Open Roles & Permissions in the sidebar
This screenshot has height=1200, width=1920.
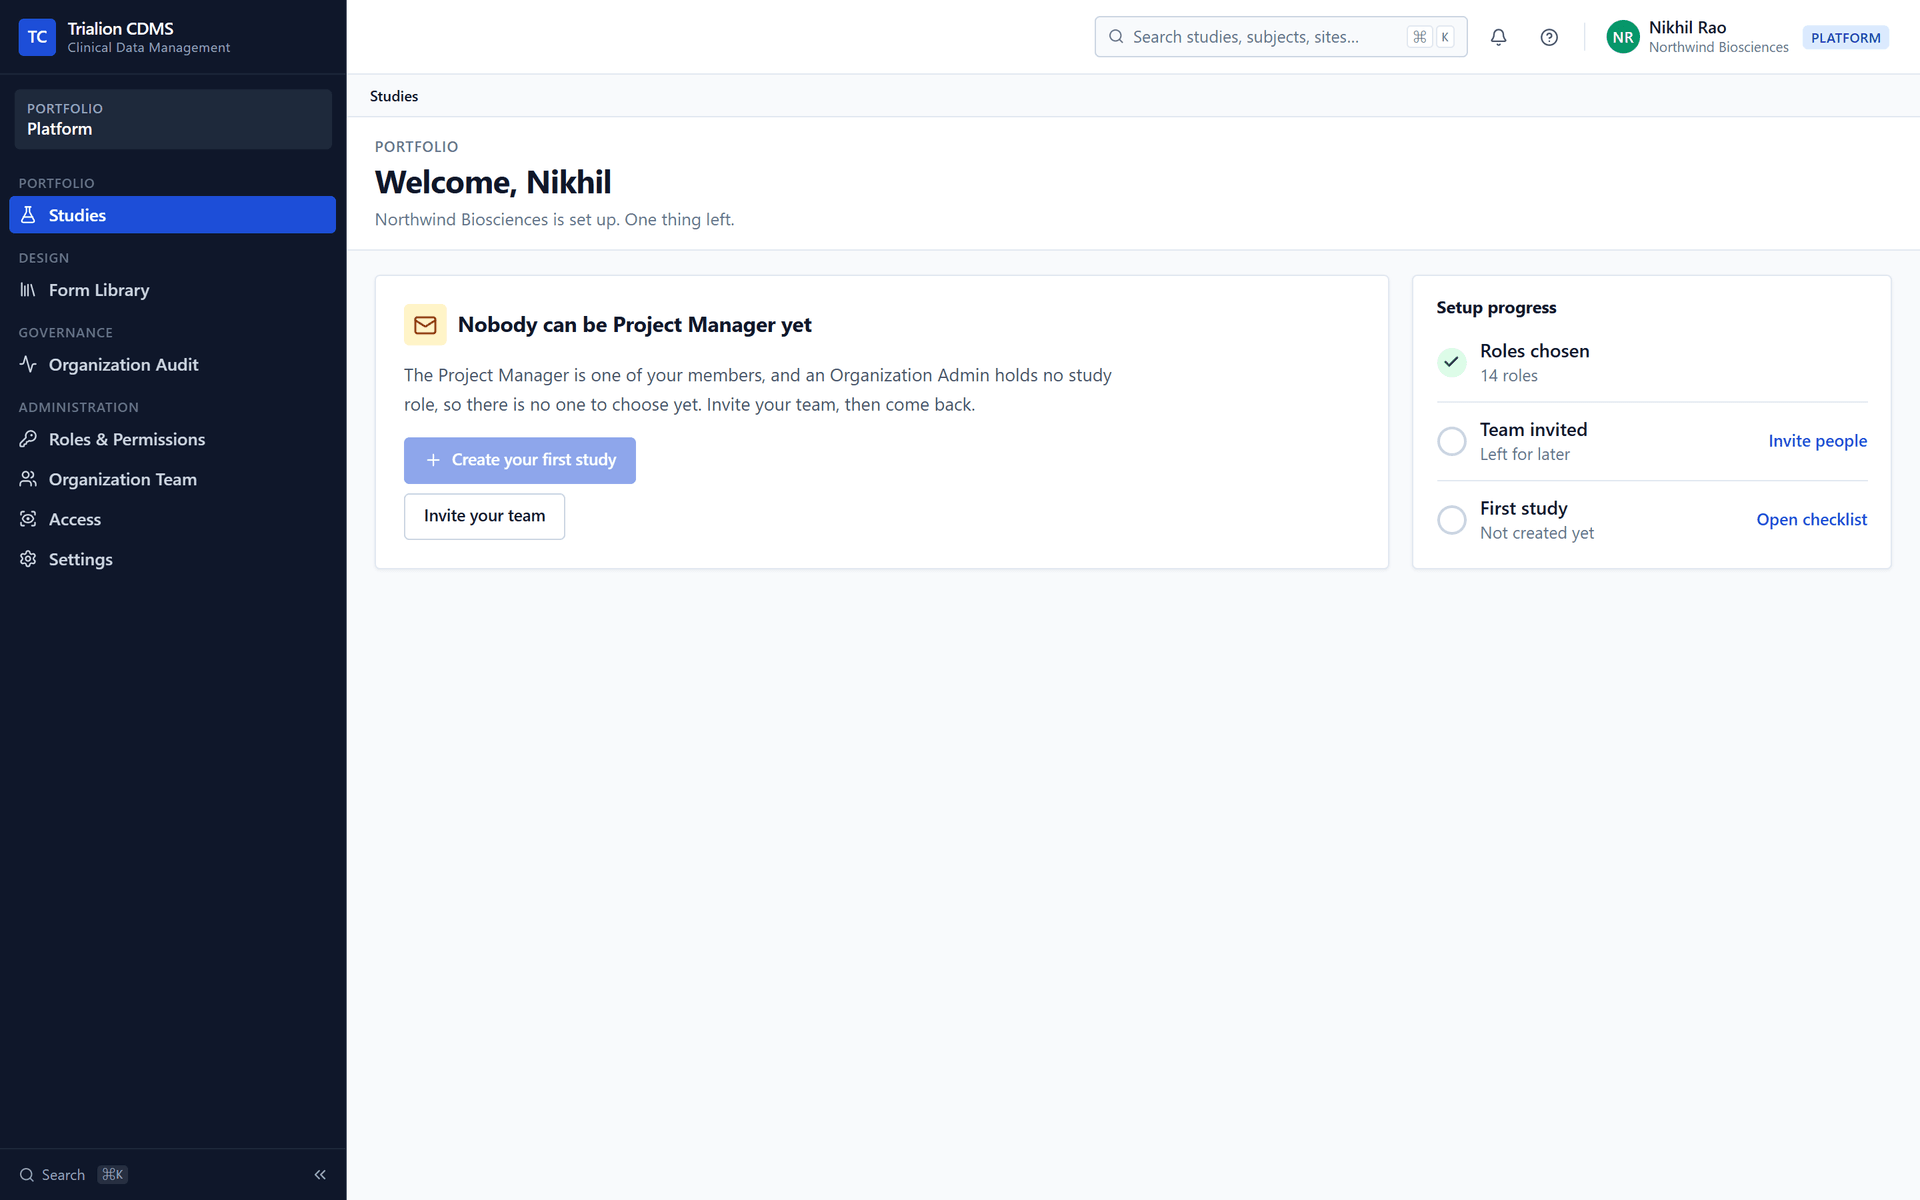[173, 439]
